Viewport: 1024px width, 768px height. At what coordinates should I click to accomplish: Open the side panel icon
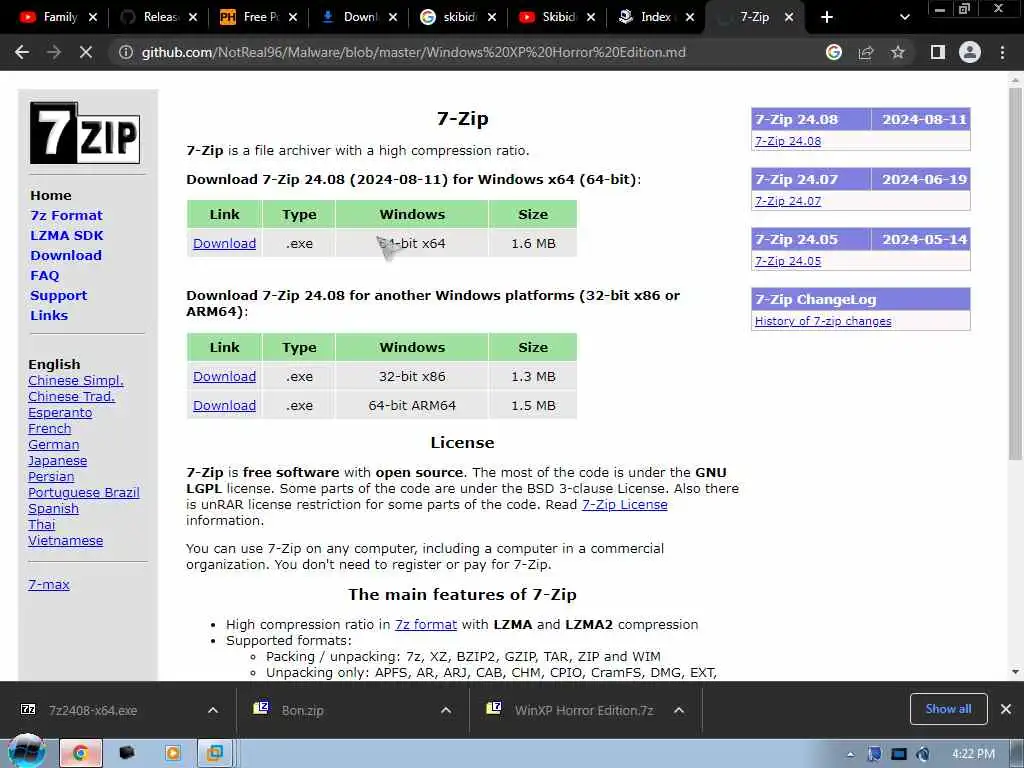pyautogui.click(x=938, y=52)
